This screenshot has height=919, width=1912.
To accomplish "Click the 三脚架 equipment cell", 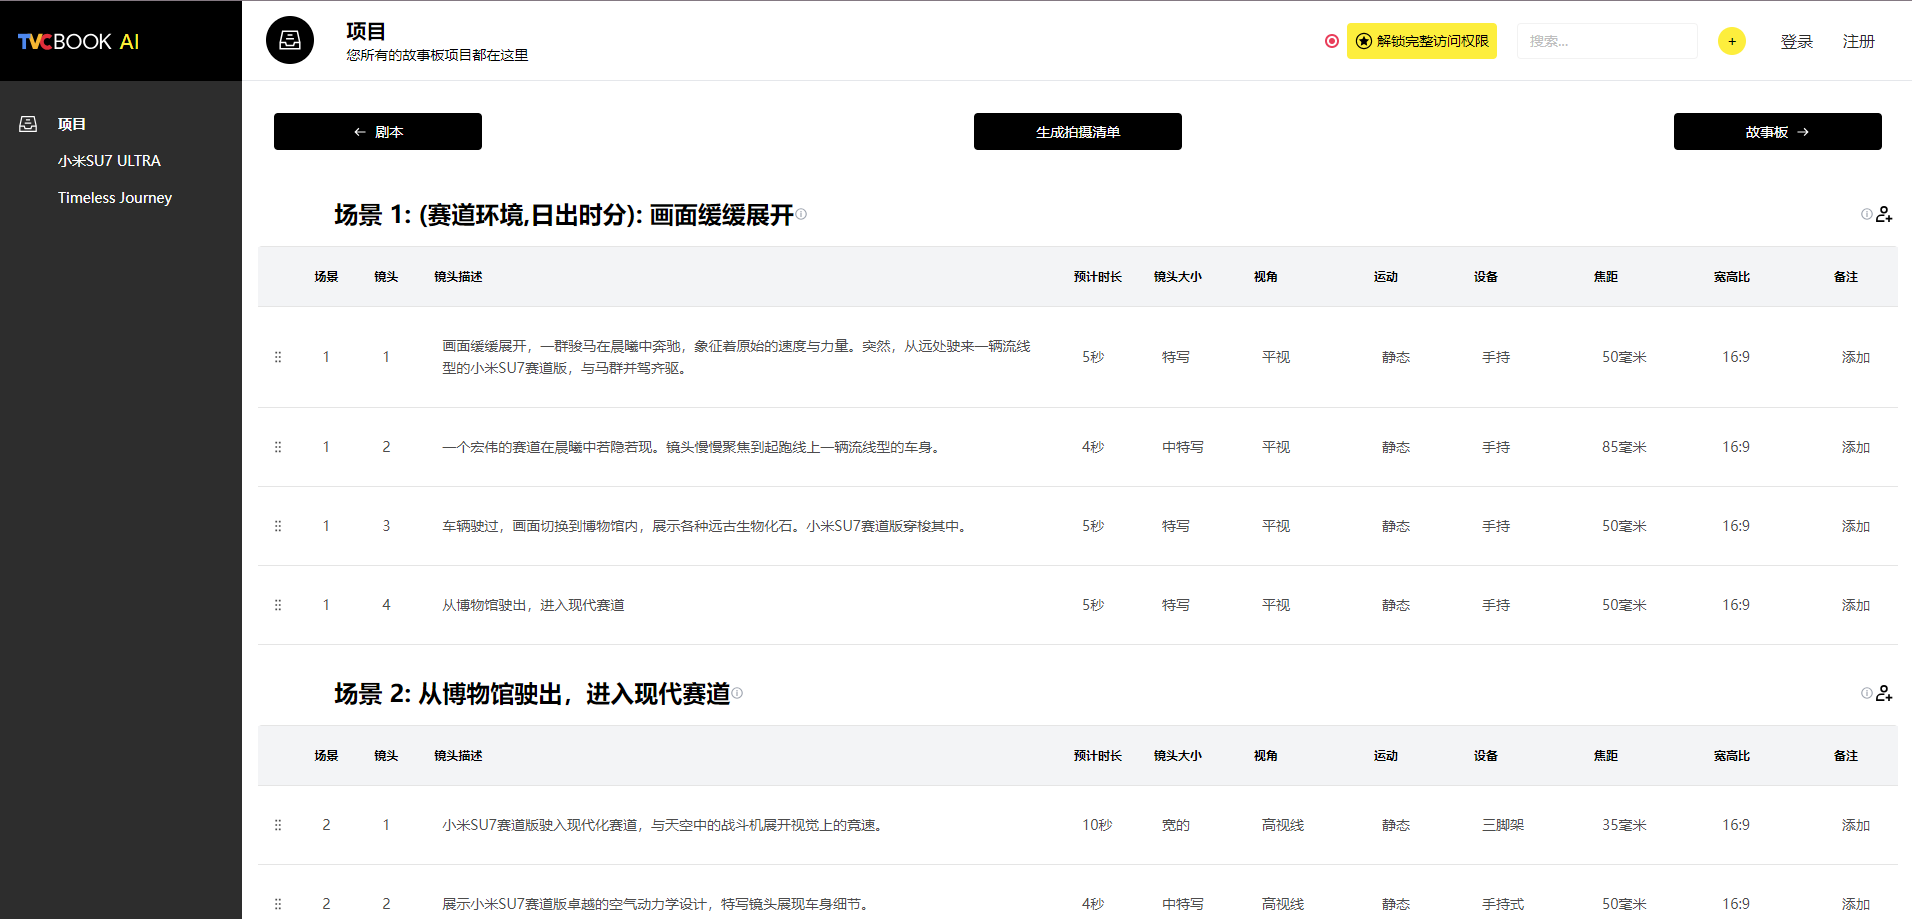I will click(x=1503, y=825).
